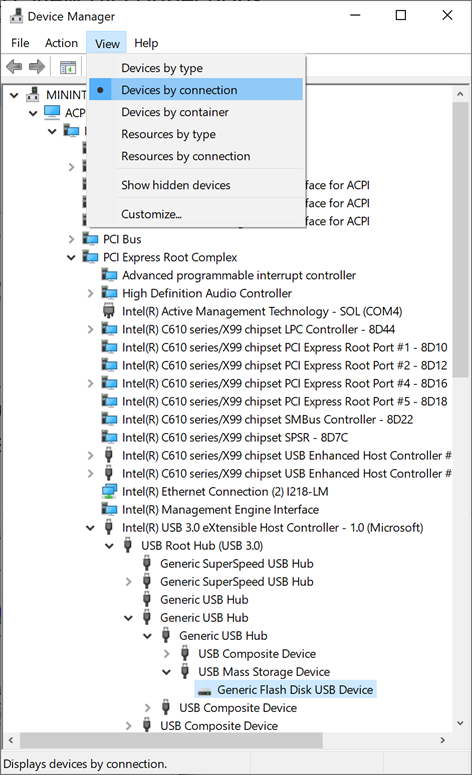Open the Customize... dialog
The image size is (472, 775).
(x=196, y=214)
